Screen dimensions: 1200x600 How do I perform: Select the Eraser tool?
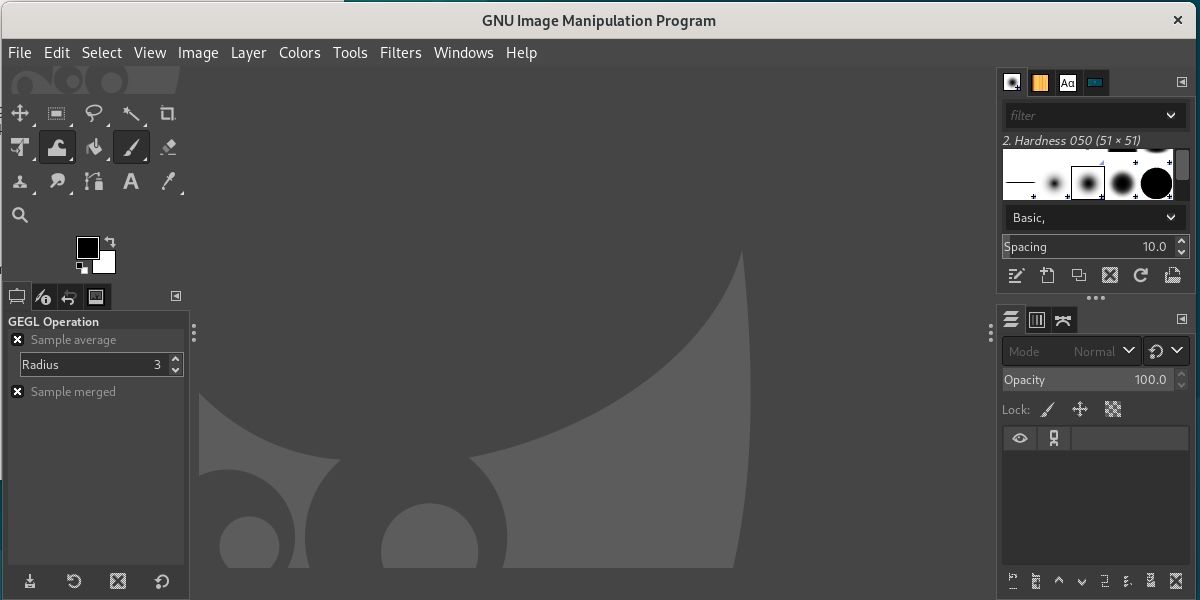[168, 147]
